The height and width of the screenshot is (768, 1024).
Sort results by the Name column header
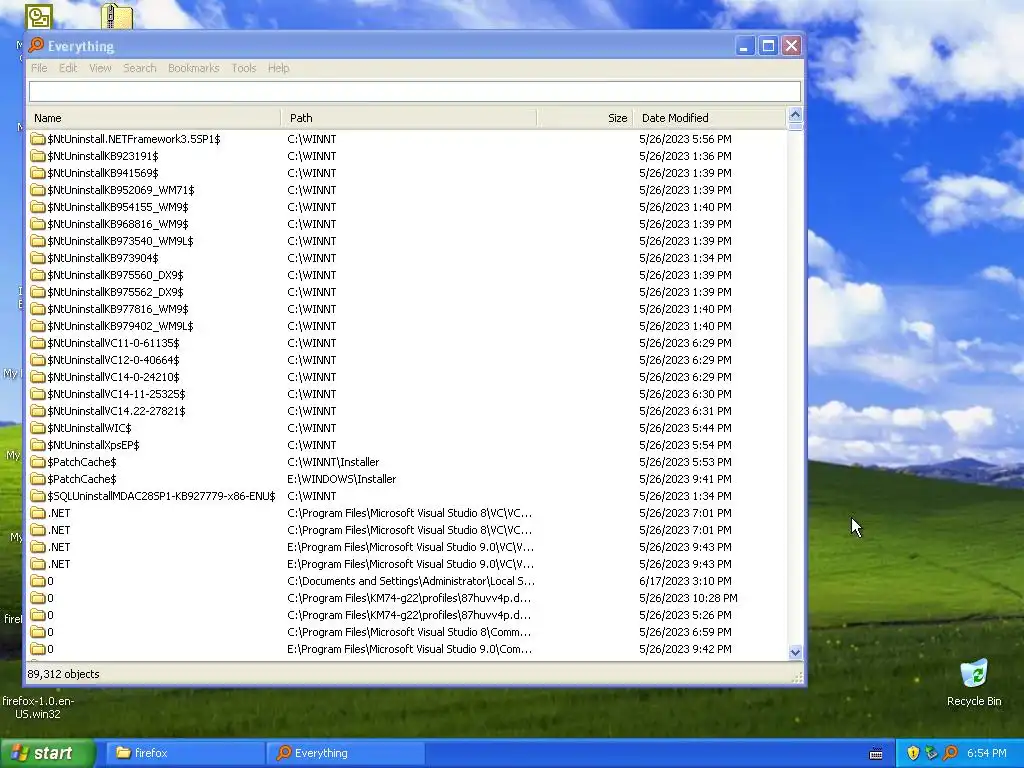[154, 118]
